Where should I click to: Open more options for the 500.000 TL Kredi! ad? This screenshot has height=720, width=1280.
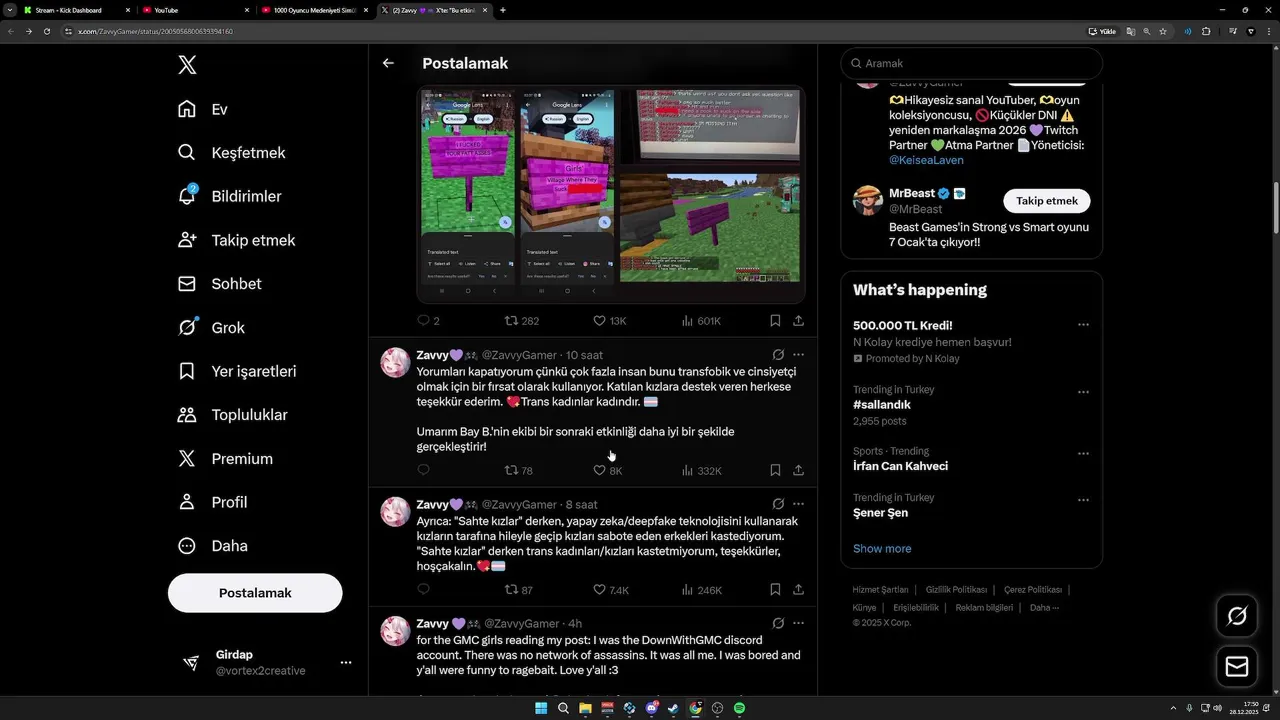tap(1083, 325)
